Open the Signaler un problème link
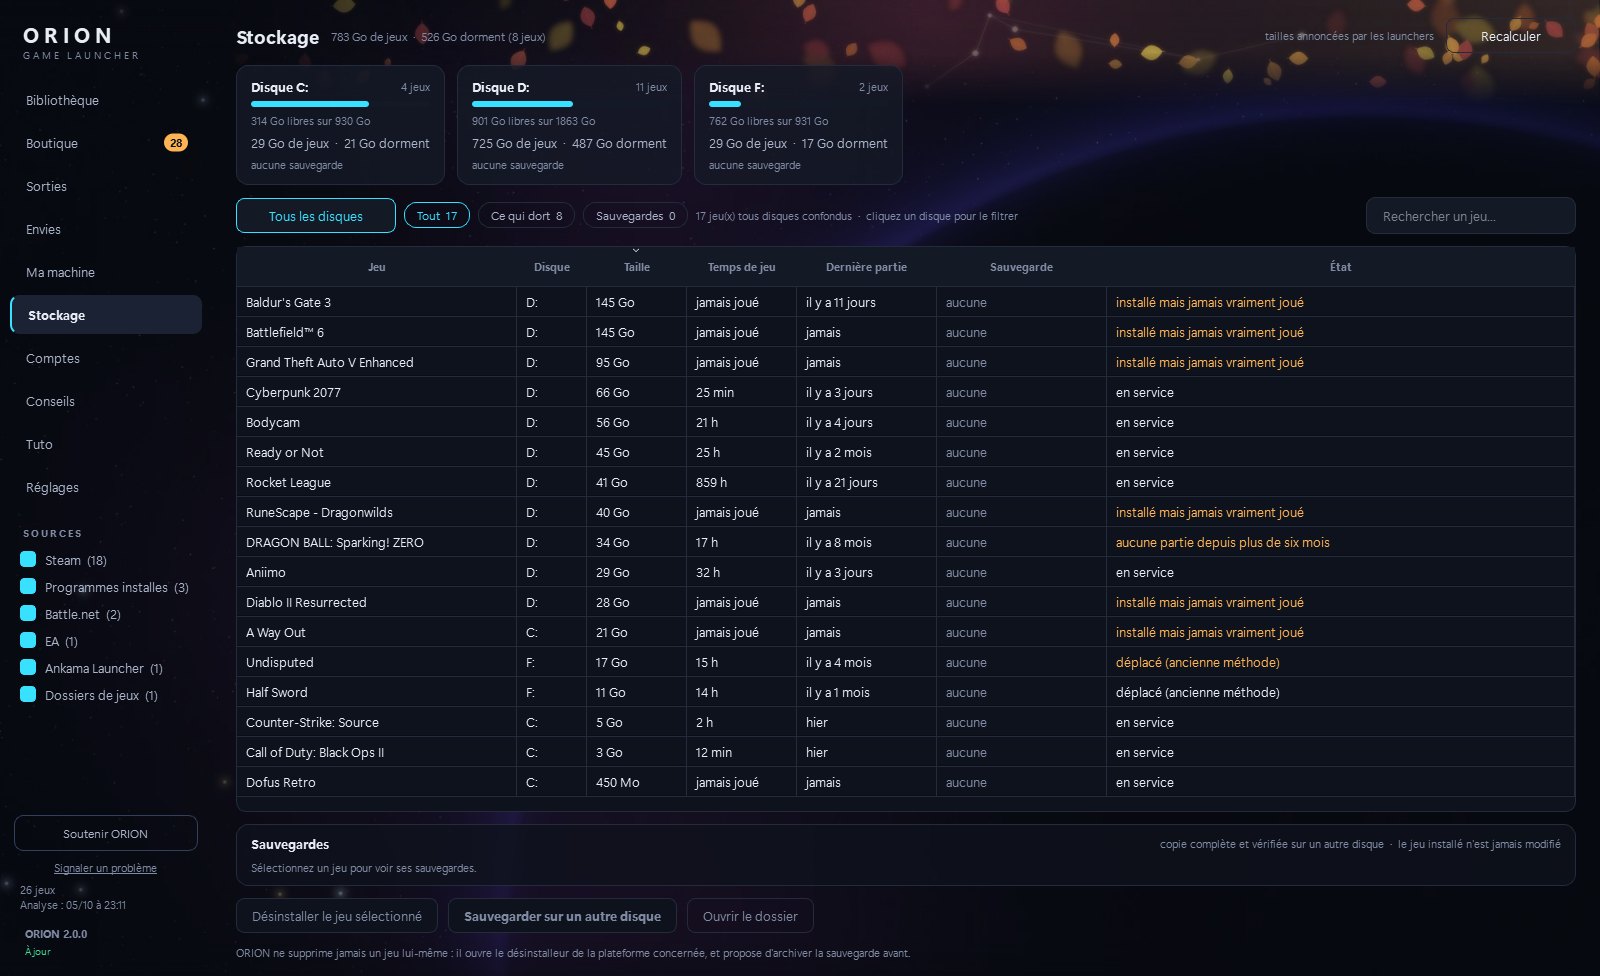The height and width of the screenshot is (976, 1600). point(105,868)
